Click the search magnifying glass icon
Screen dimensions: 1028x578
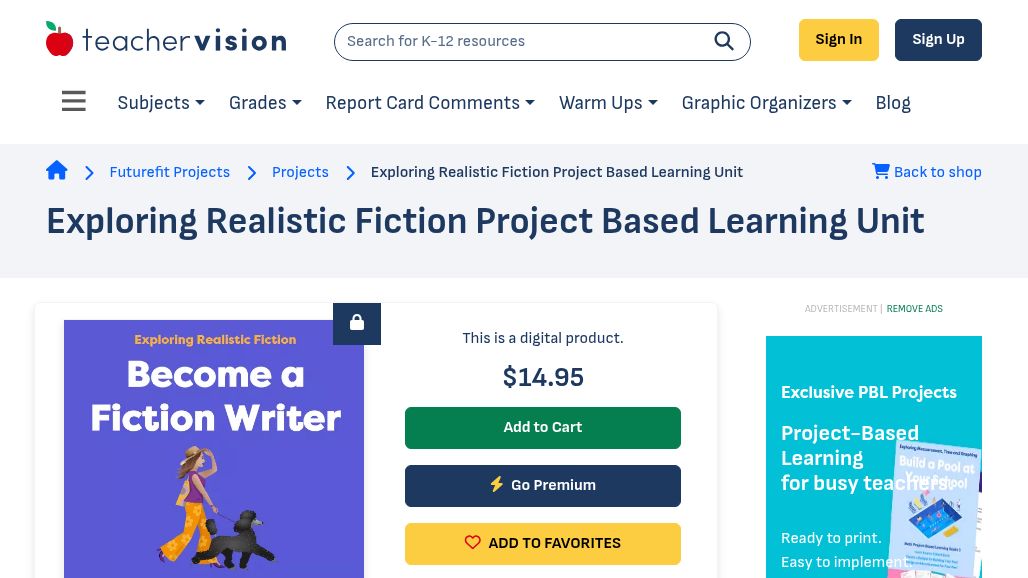click(724, 41)
